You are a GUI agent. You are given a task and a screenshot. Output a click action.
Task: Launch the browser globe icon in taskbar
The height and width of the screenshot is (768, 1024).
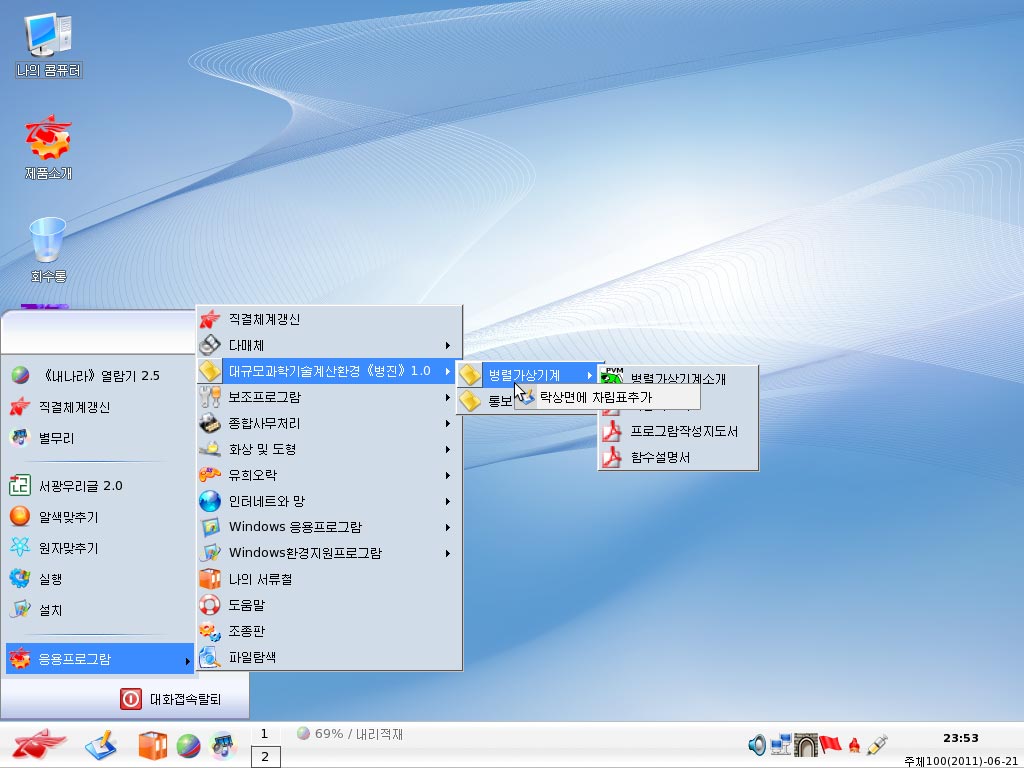click(x=188, y=746)
